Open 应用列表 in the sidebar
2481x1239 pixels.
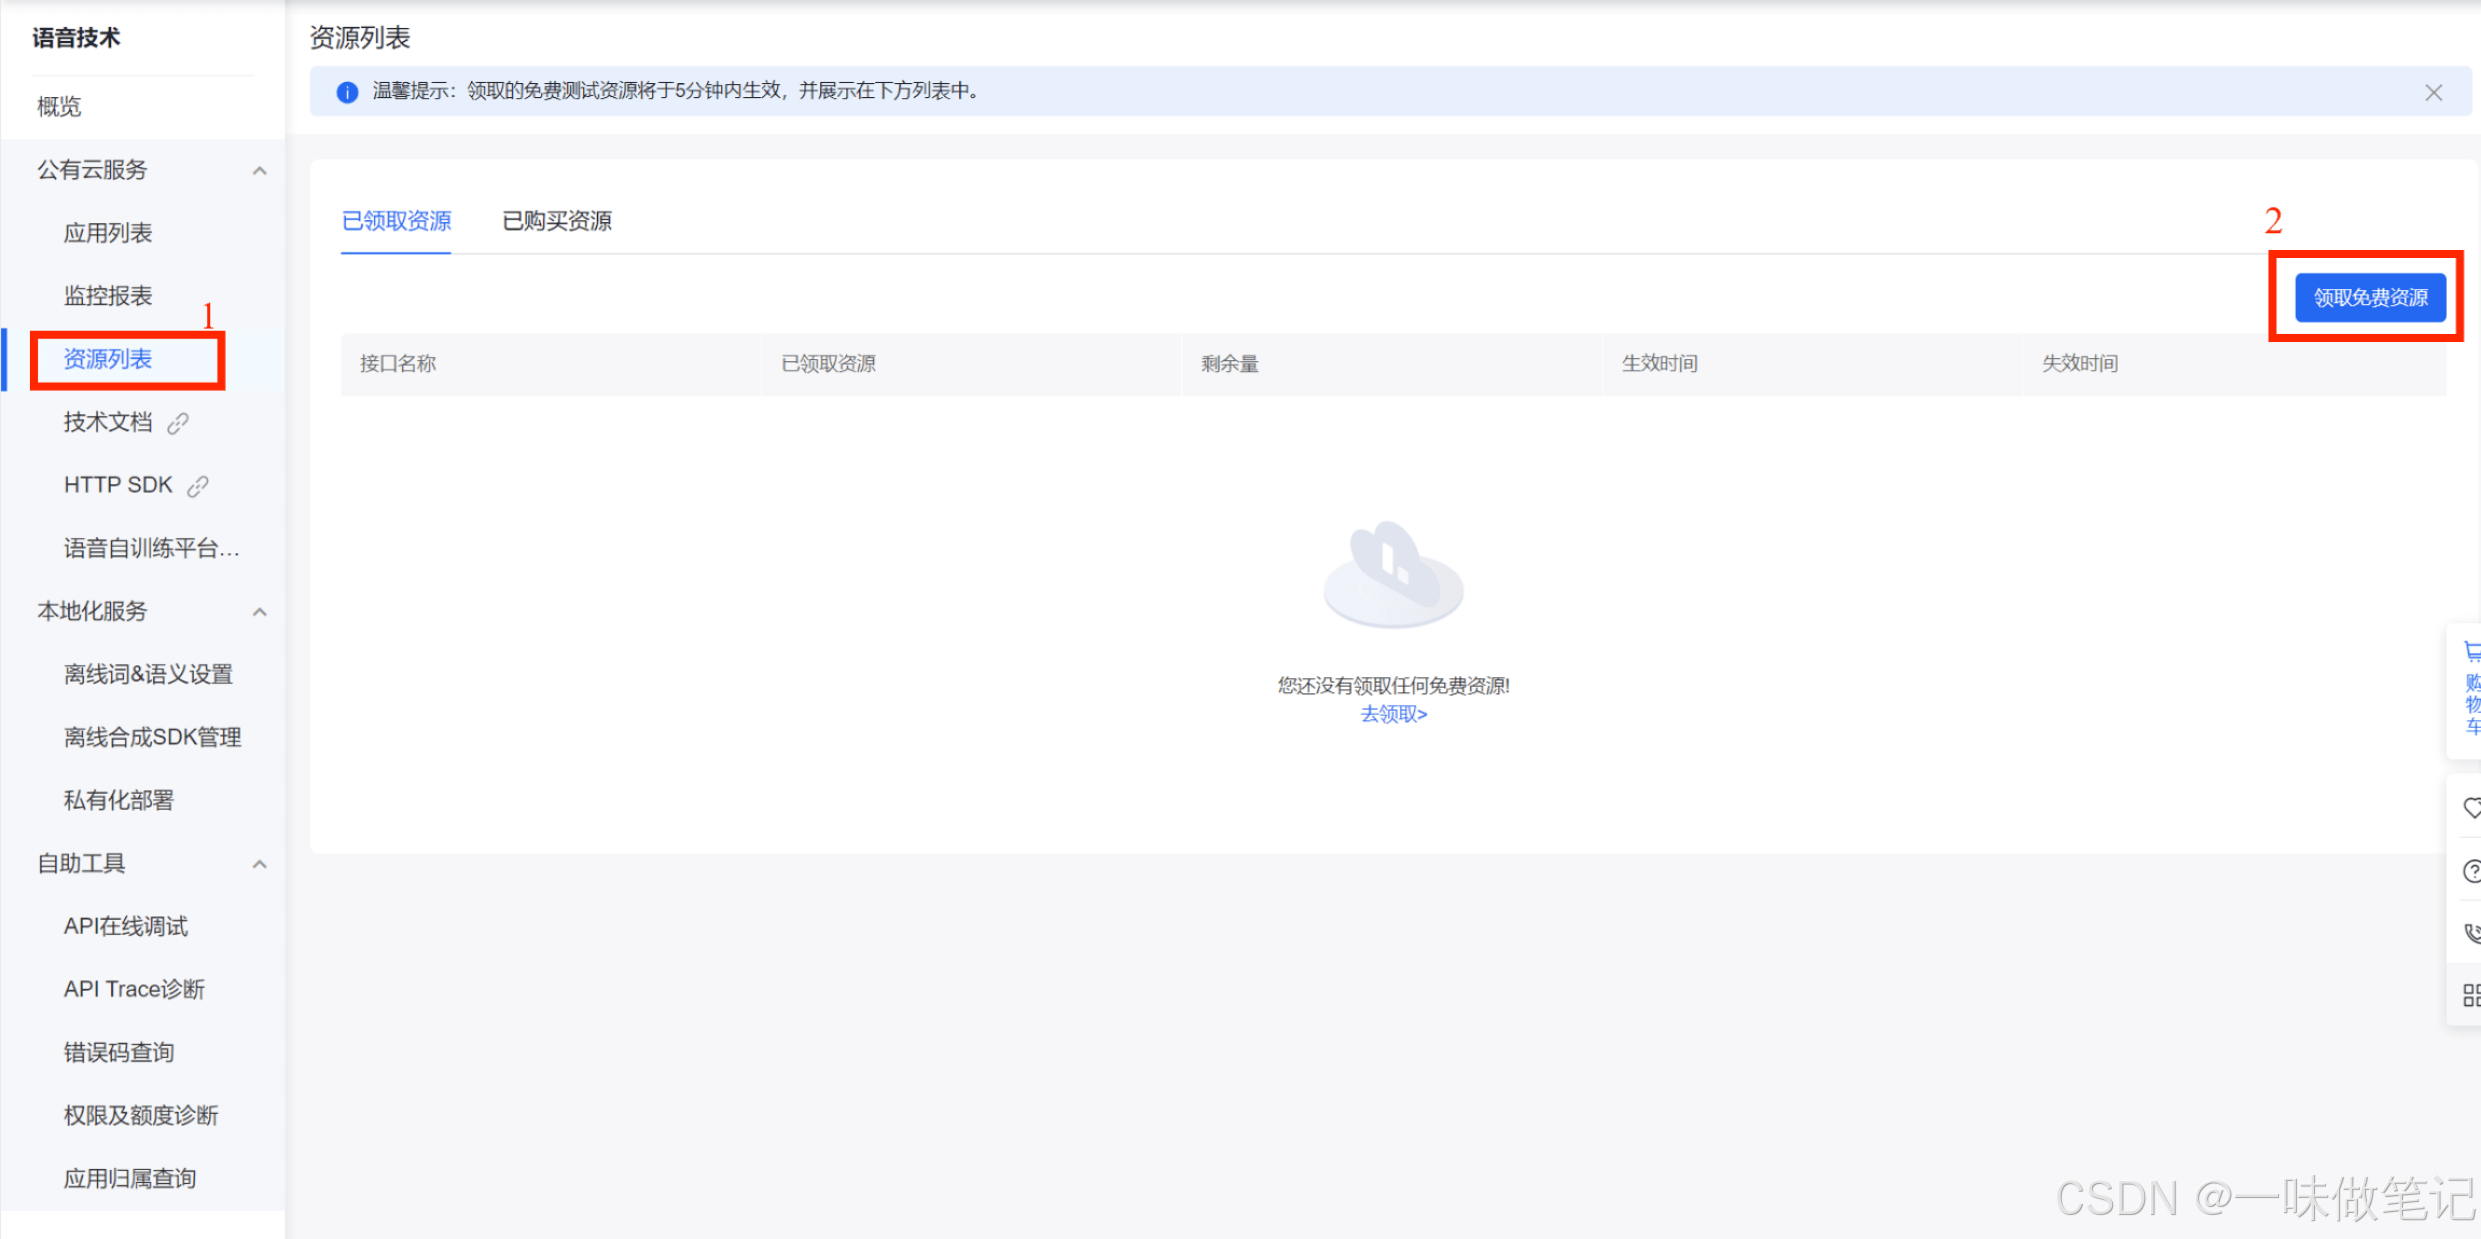pyautogui.click(x=108, y=233)
